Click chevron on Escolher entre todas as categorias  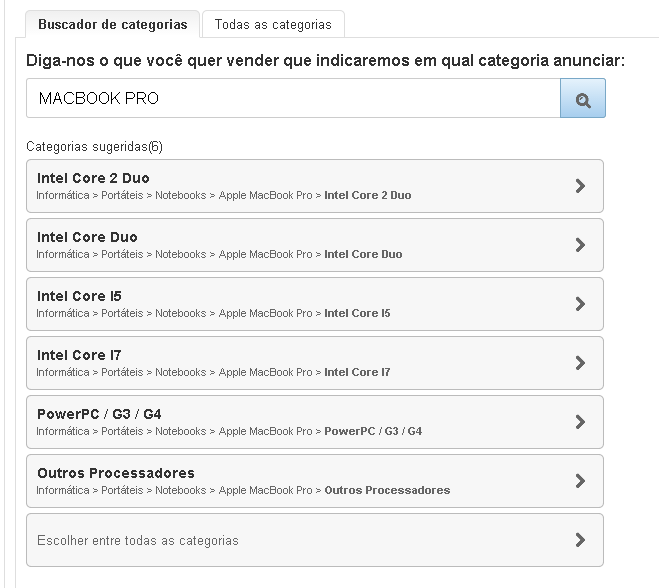[580, 540]
